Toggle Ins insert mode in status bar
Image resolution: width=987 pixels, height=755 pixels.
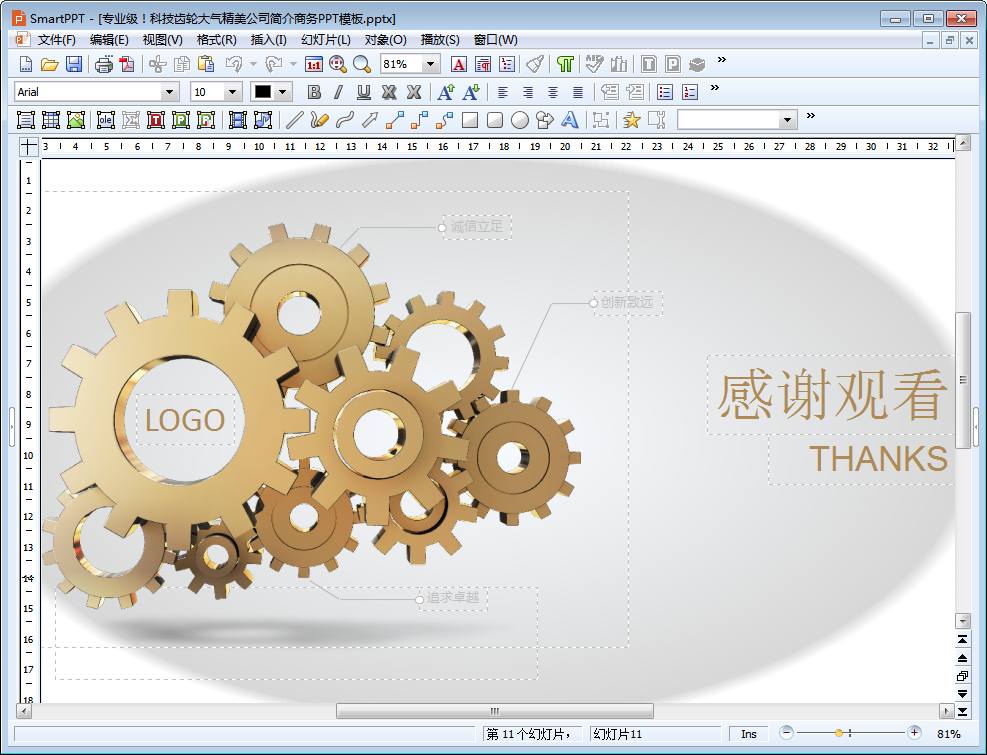coord(748,734)
